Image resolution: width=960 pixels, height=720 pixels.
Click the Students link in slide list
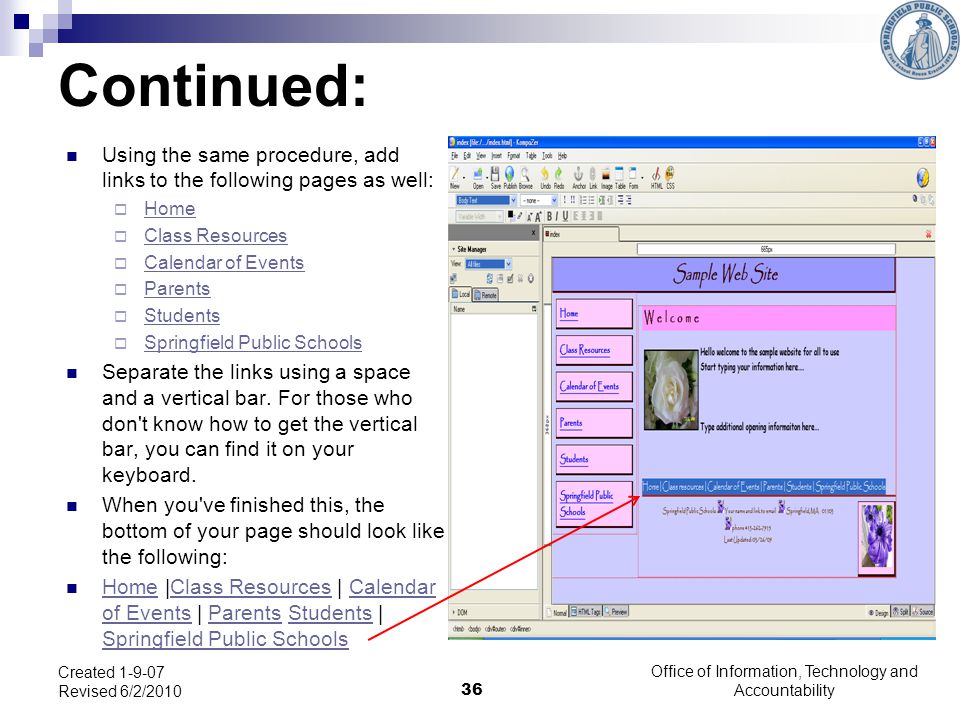(x=182, y=316)
